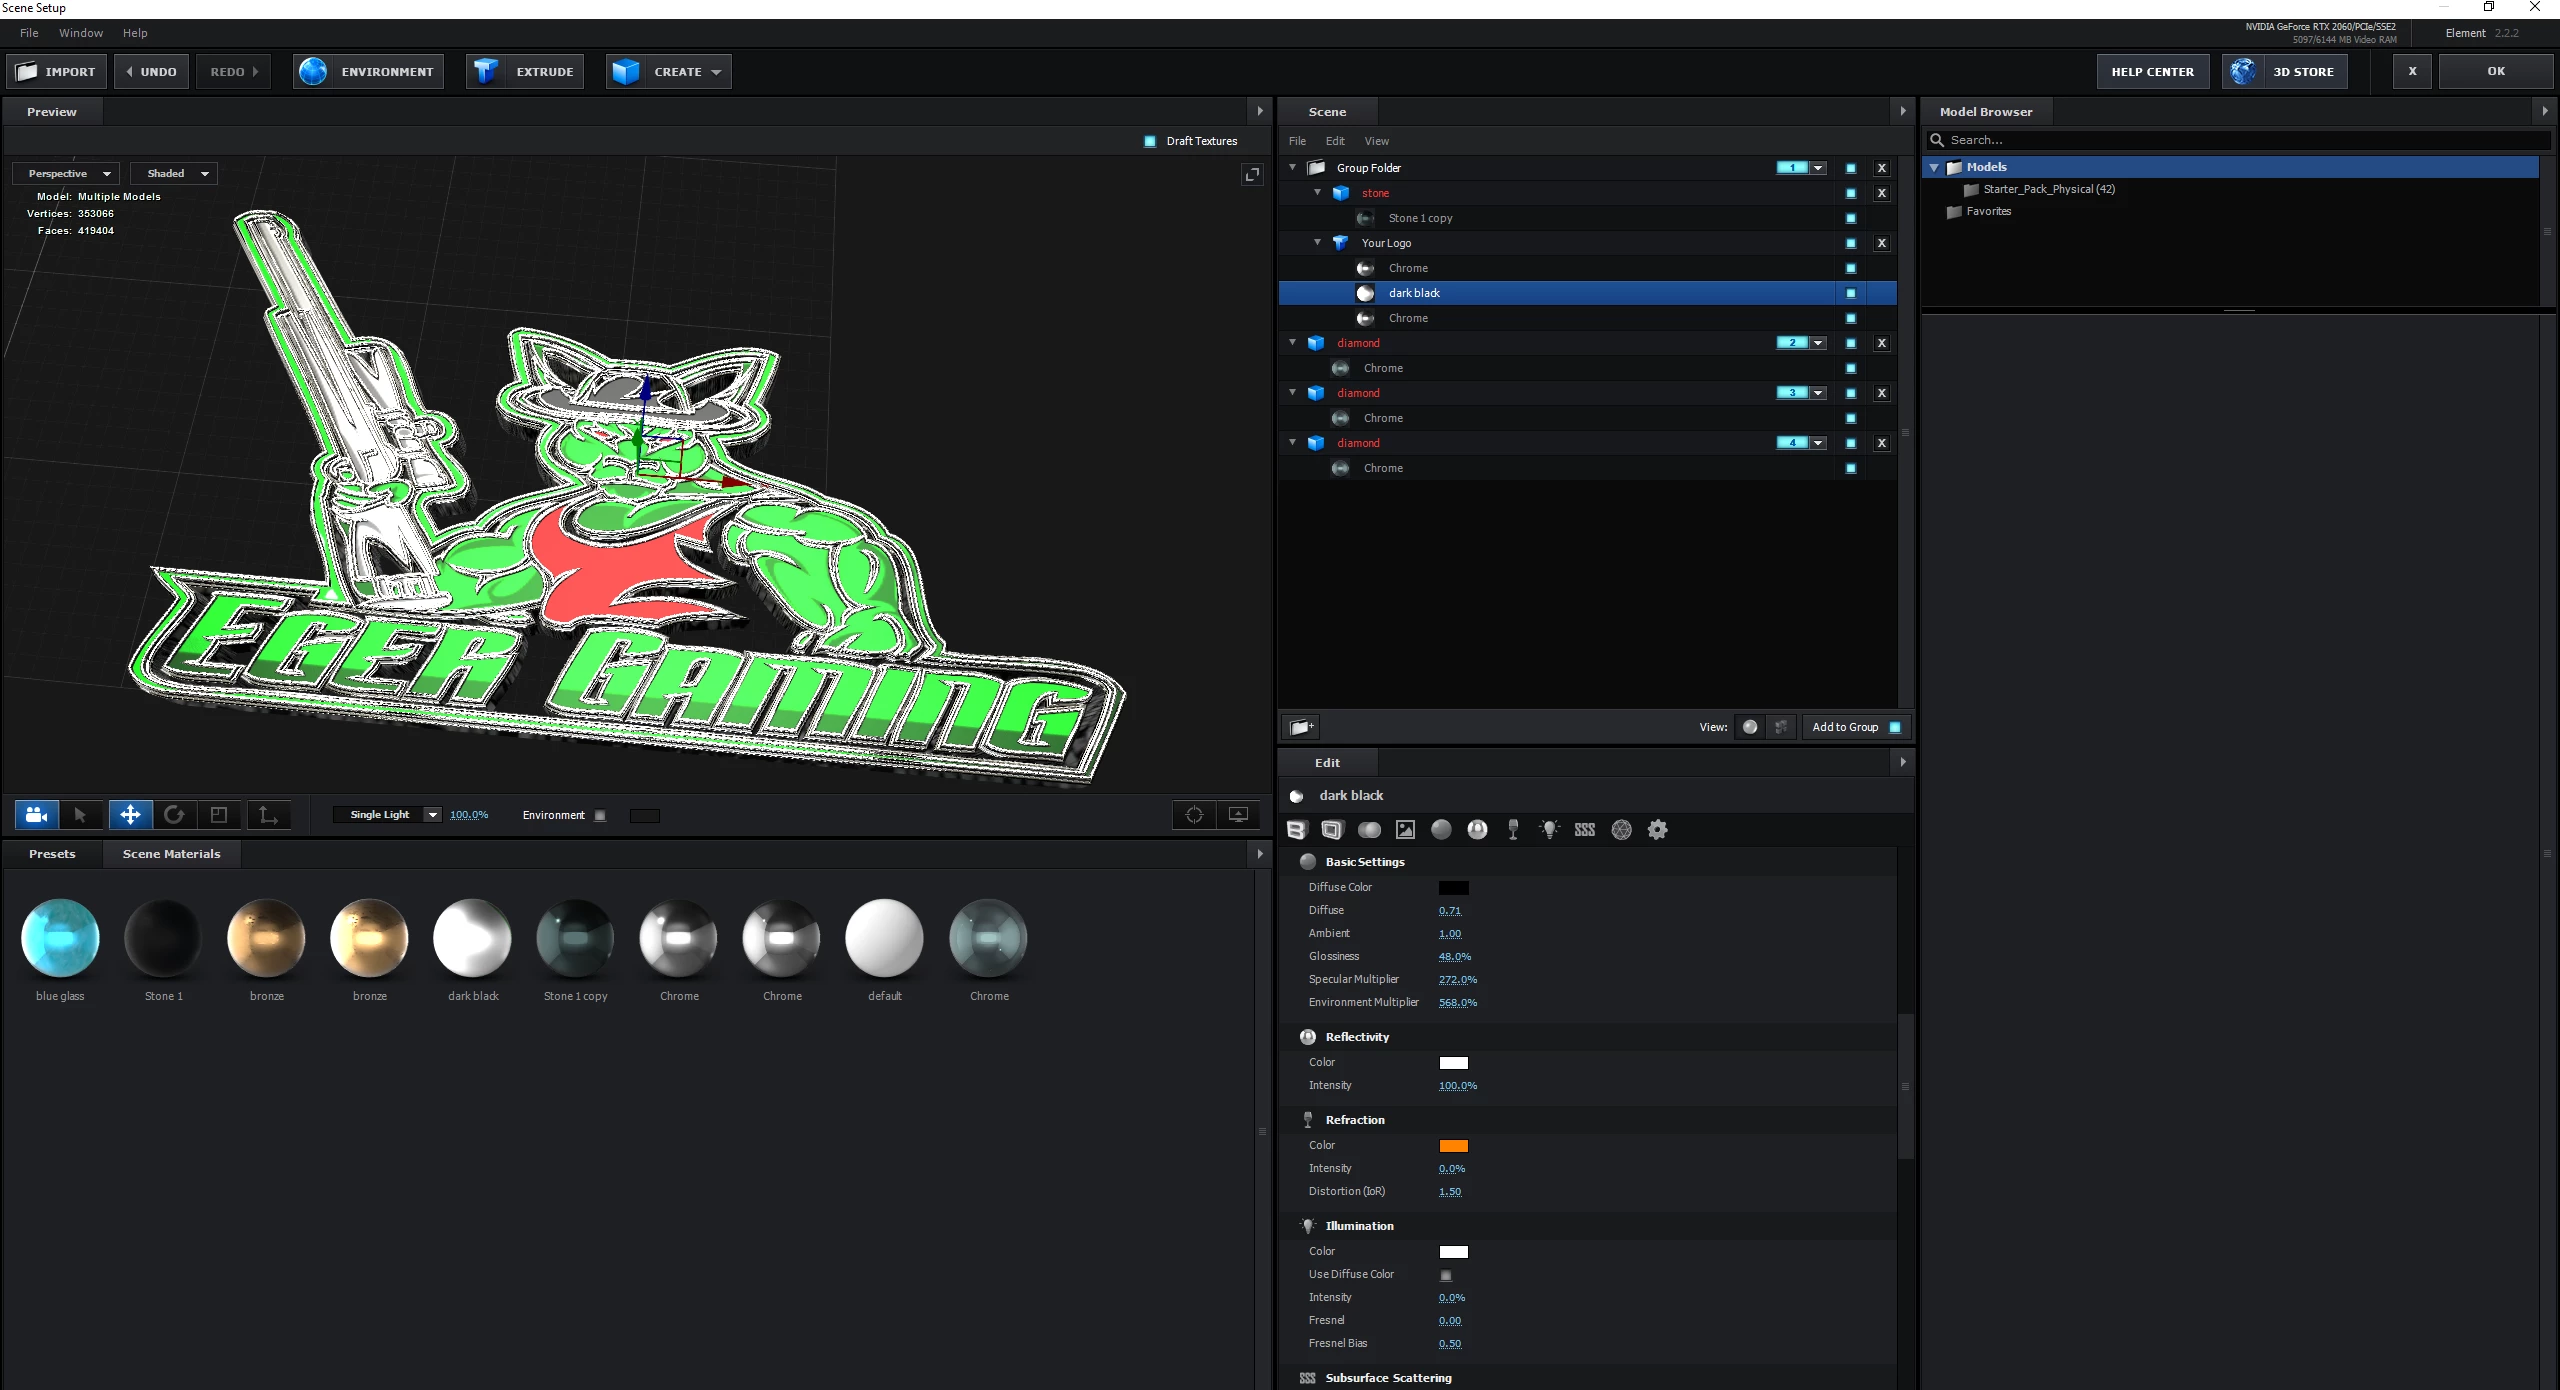Screen dimensions: 2560x1390
Task: Switch to the Presets tab
Action: (x=52, y=854)
